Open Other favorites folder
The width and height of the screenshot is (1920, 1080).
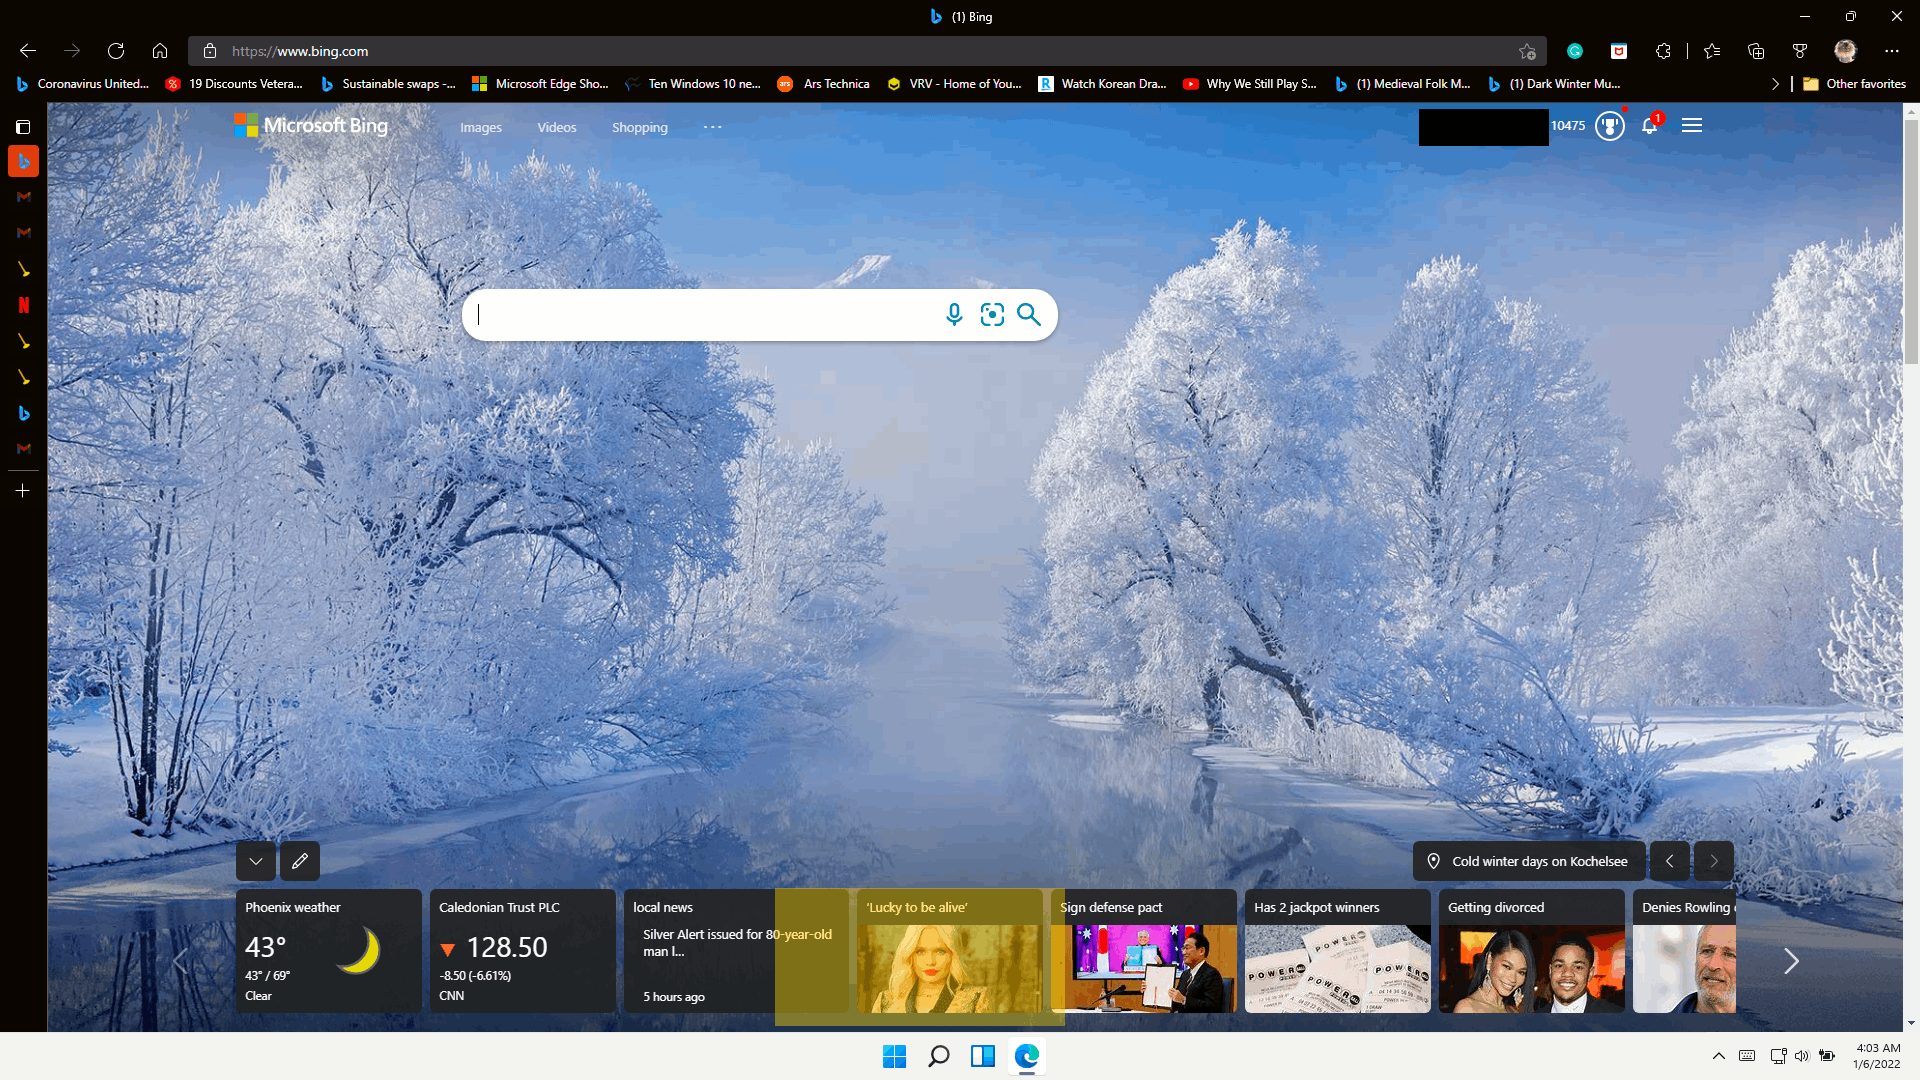click(1854, 84)
